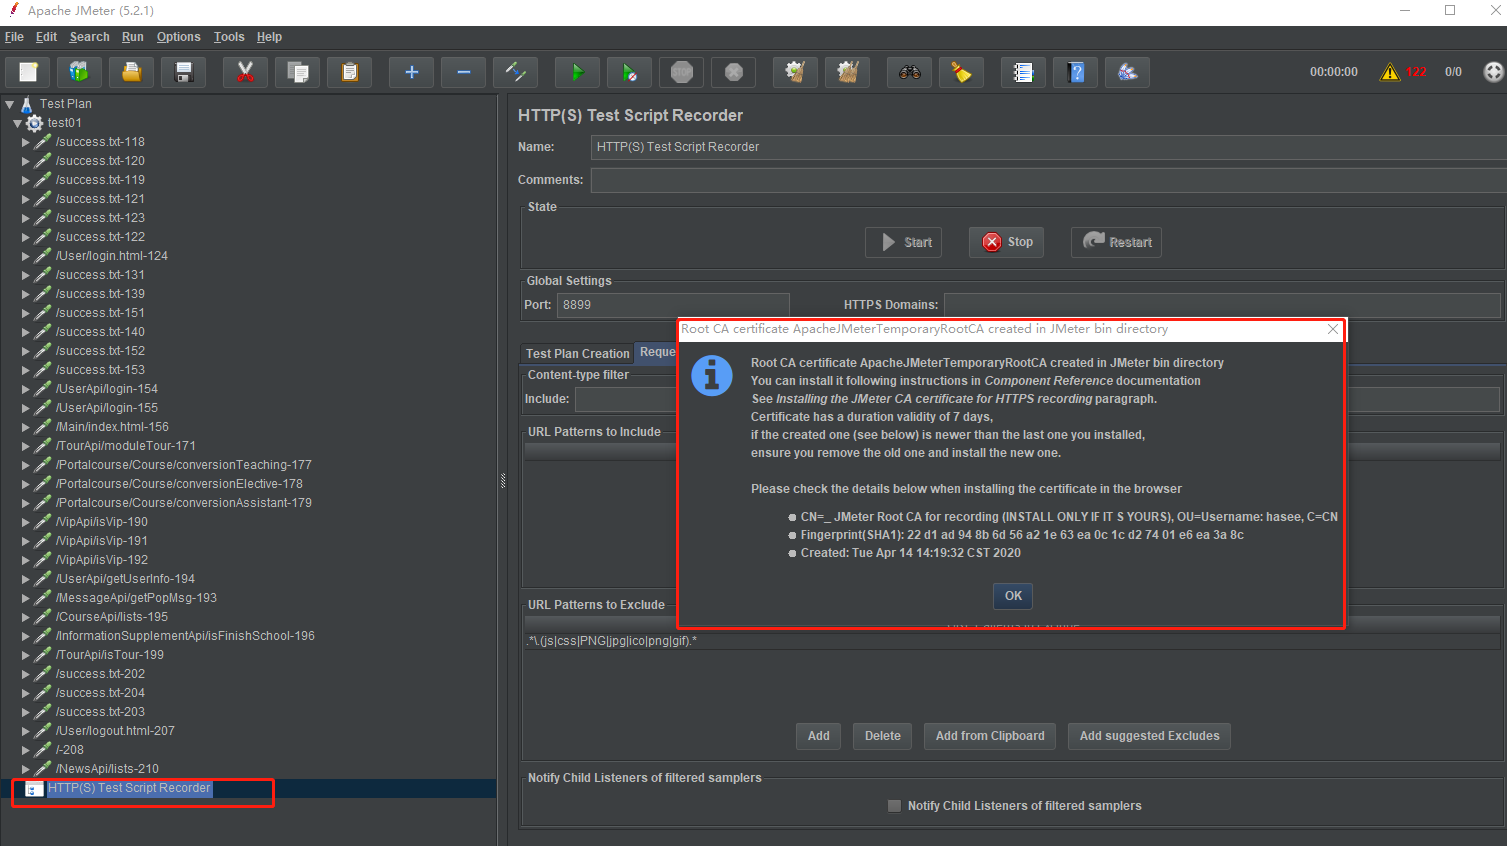Click the blue Help question mark icon

coord(1076,72)
